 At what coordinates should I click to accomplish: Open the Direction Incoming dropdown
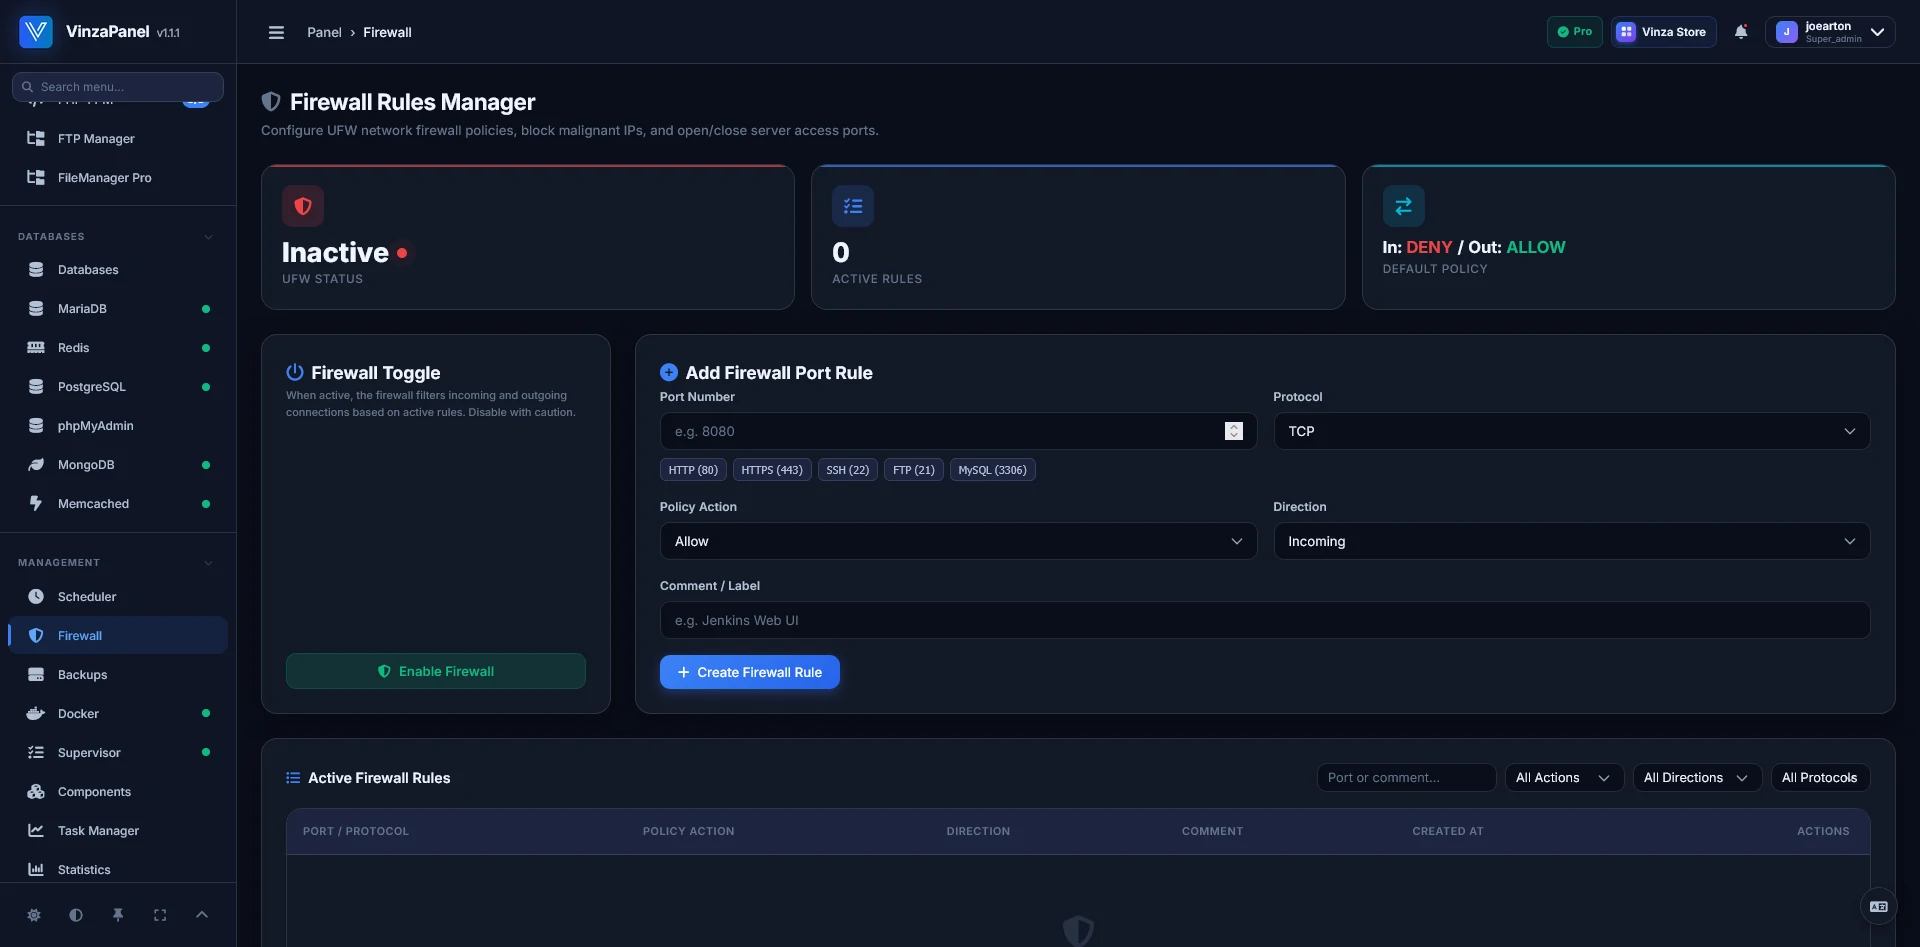1571,541
